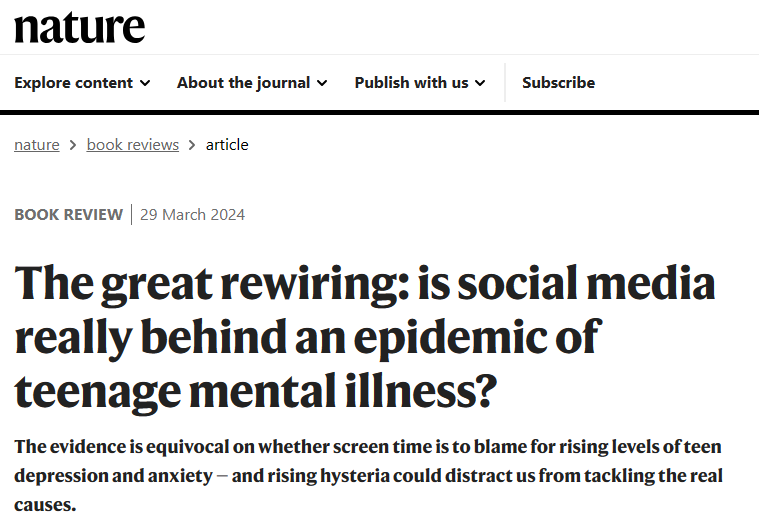Click the vertical divider left of Subscribe
This screenshot has height=522, width=759.
click(505, 82)
